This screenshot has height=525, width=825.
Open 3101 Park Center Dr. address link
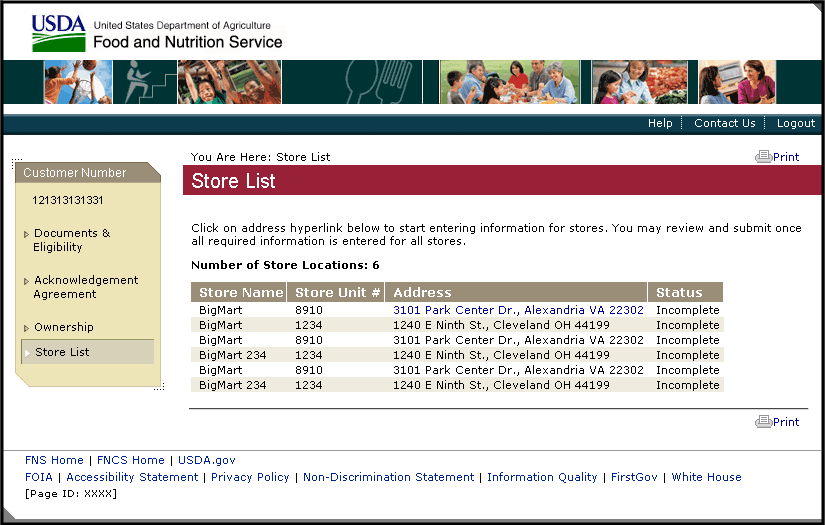click(x=518, y=310)
